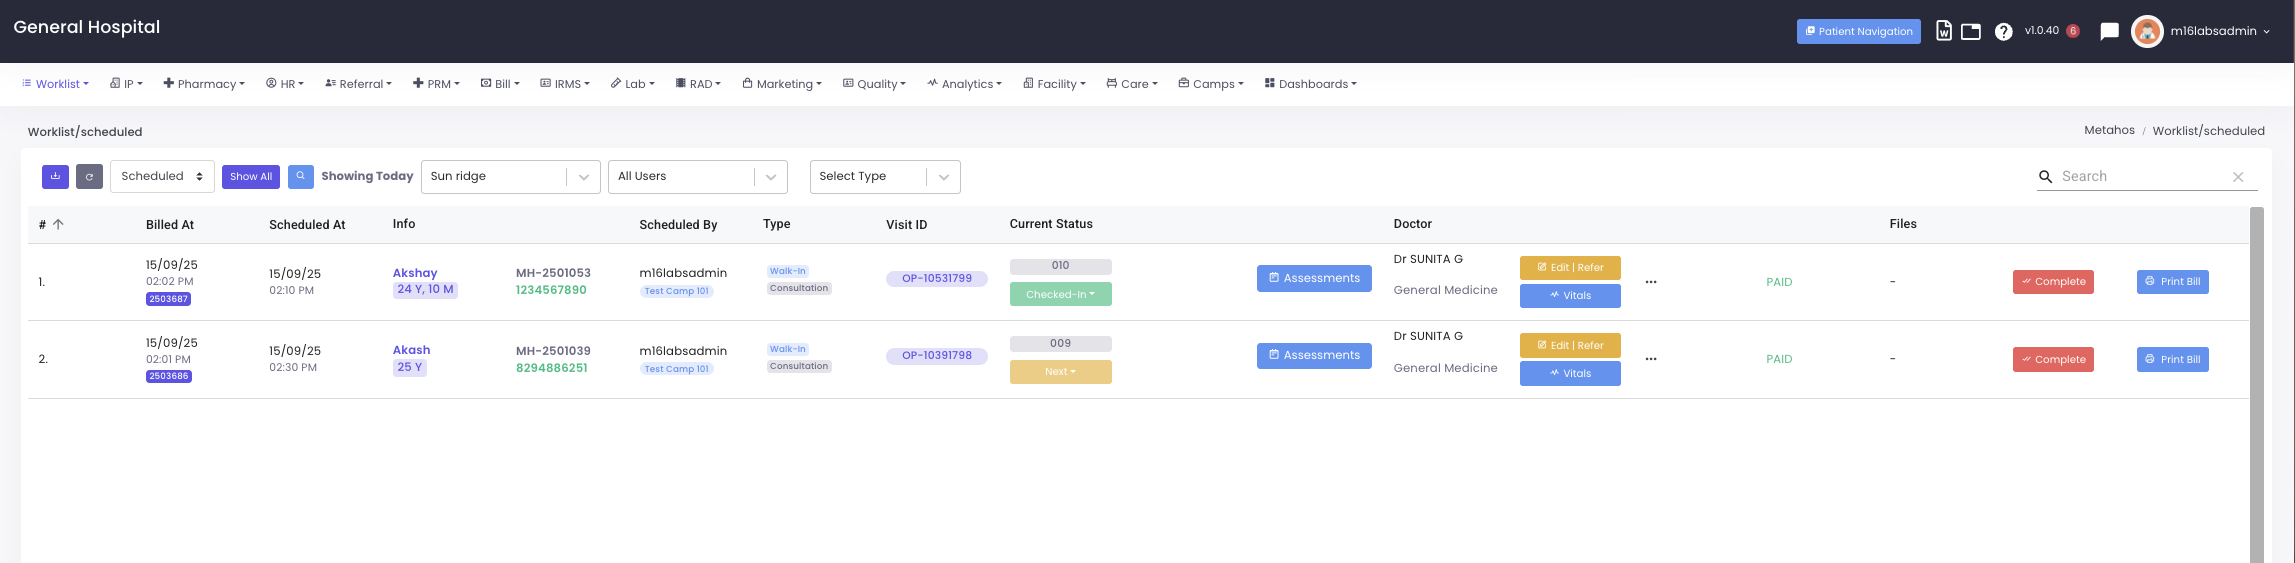The height and width of the screenshot is (563, 2295).
Task: Clear search with the X icon
Action: [2238, 177]
